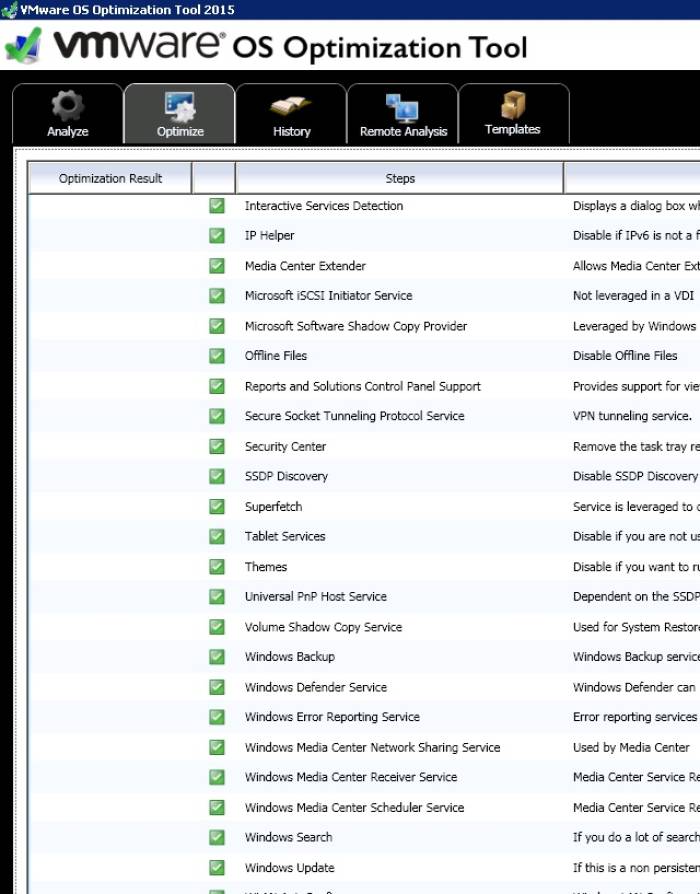Select 'Windows Error Reporting Service' step text
The height and width of the screenshot is (894, 700).
(x=332, y=717)
